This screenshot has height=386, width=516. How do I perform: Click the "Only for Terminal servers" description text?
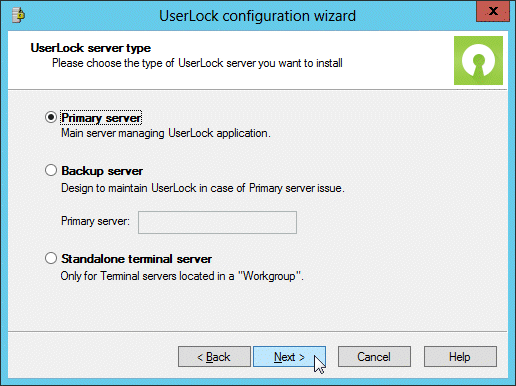click(182, 276)
